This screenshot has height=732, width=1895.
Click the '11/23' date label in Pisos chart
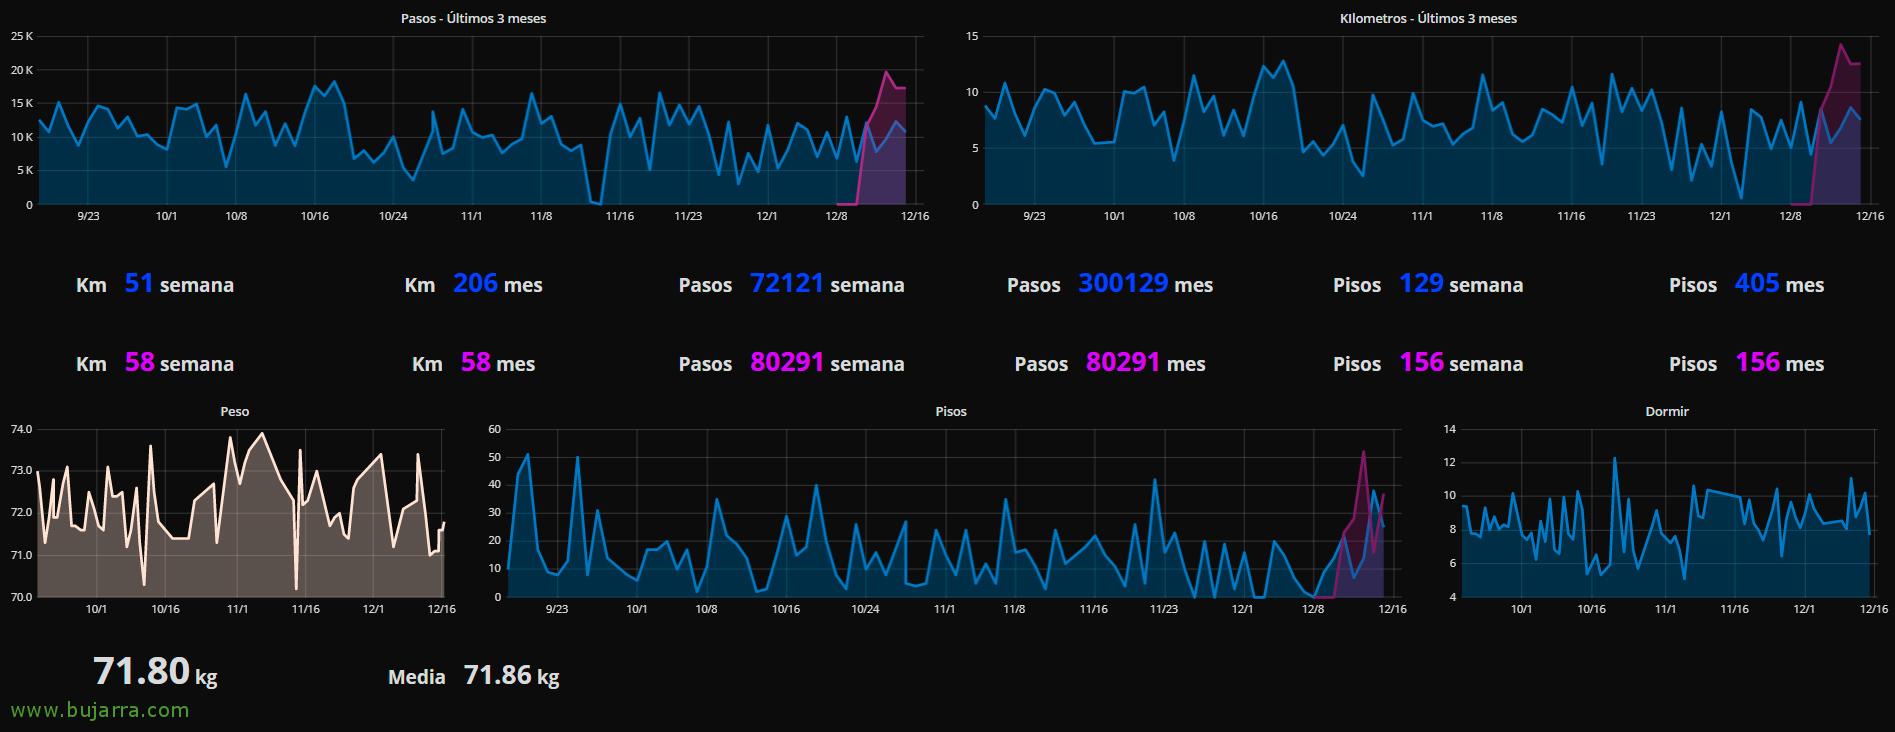1163,608
